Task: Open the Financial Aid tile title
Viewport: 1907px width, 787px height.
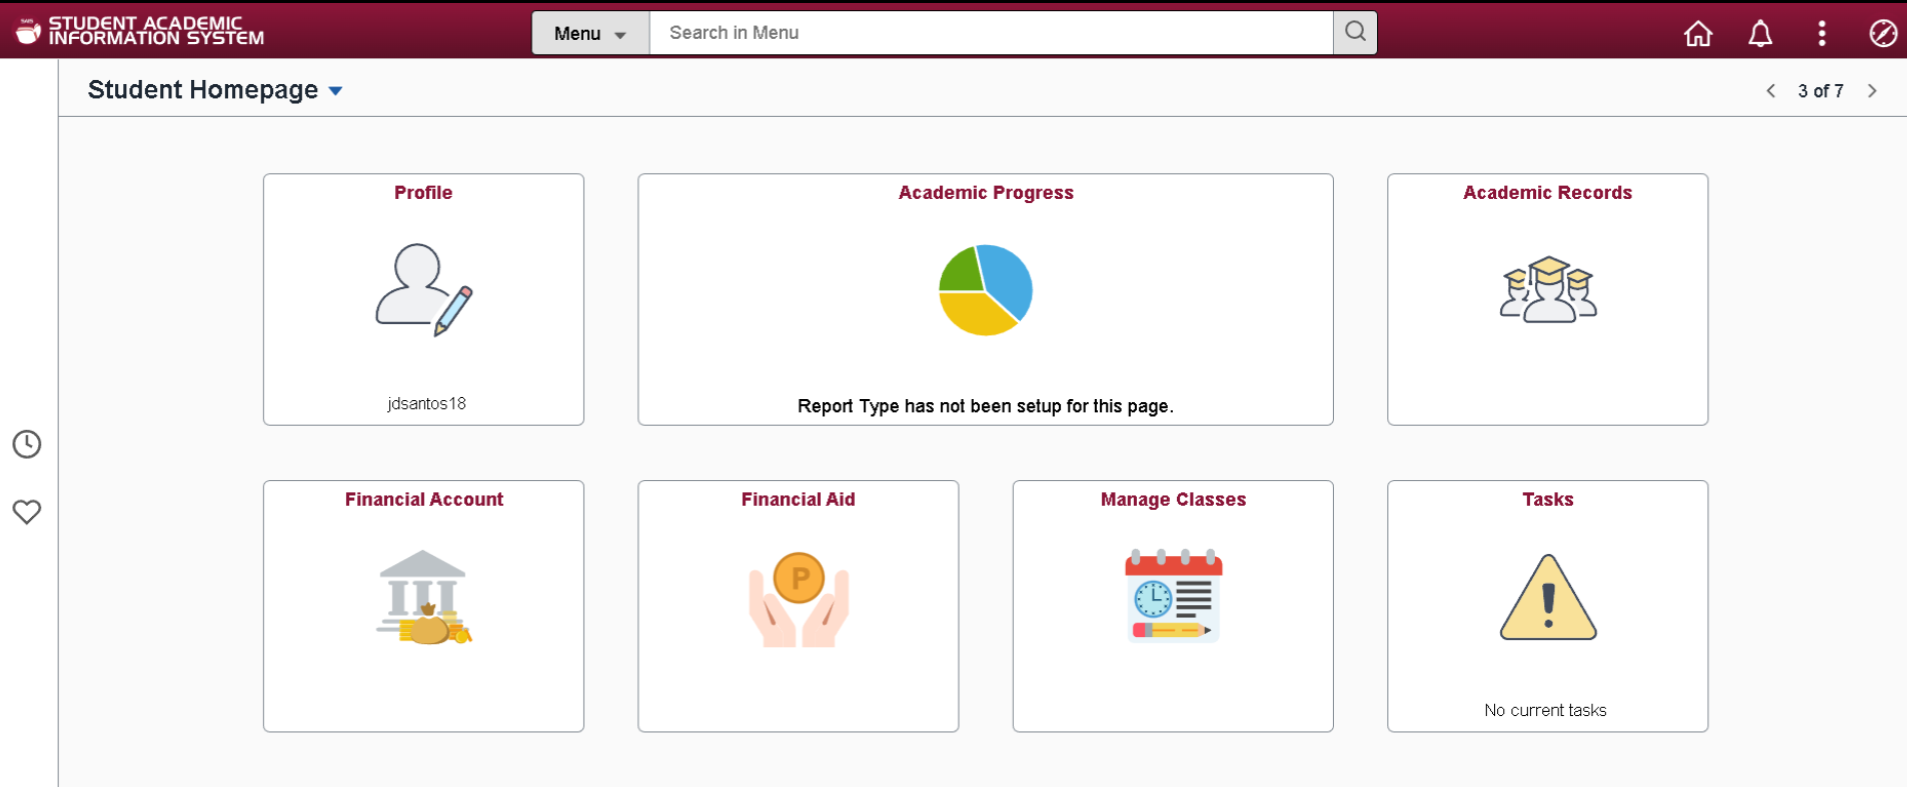Action: 798,500
